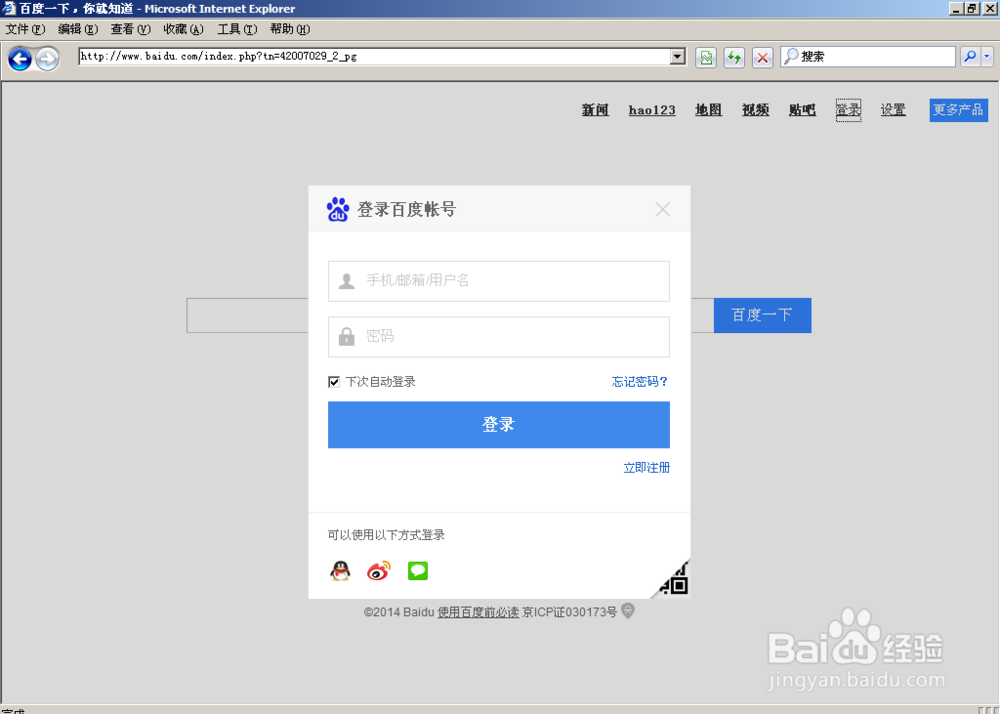Image resolution: width=1000 pixels, height=714 pixels.
Task: Open the 收藏(A) menu
Action: click(x=184, y=29)
